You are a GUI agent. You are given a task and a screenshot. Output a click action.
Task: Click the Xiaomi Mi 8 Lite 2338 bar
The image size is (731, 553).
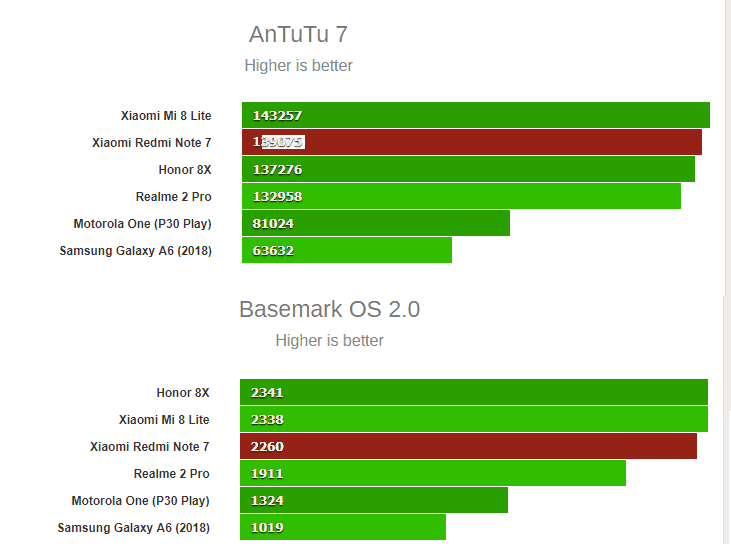(x=473, y=420)
